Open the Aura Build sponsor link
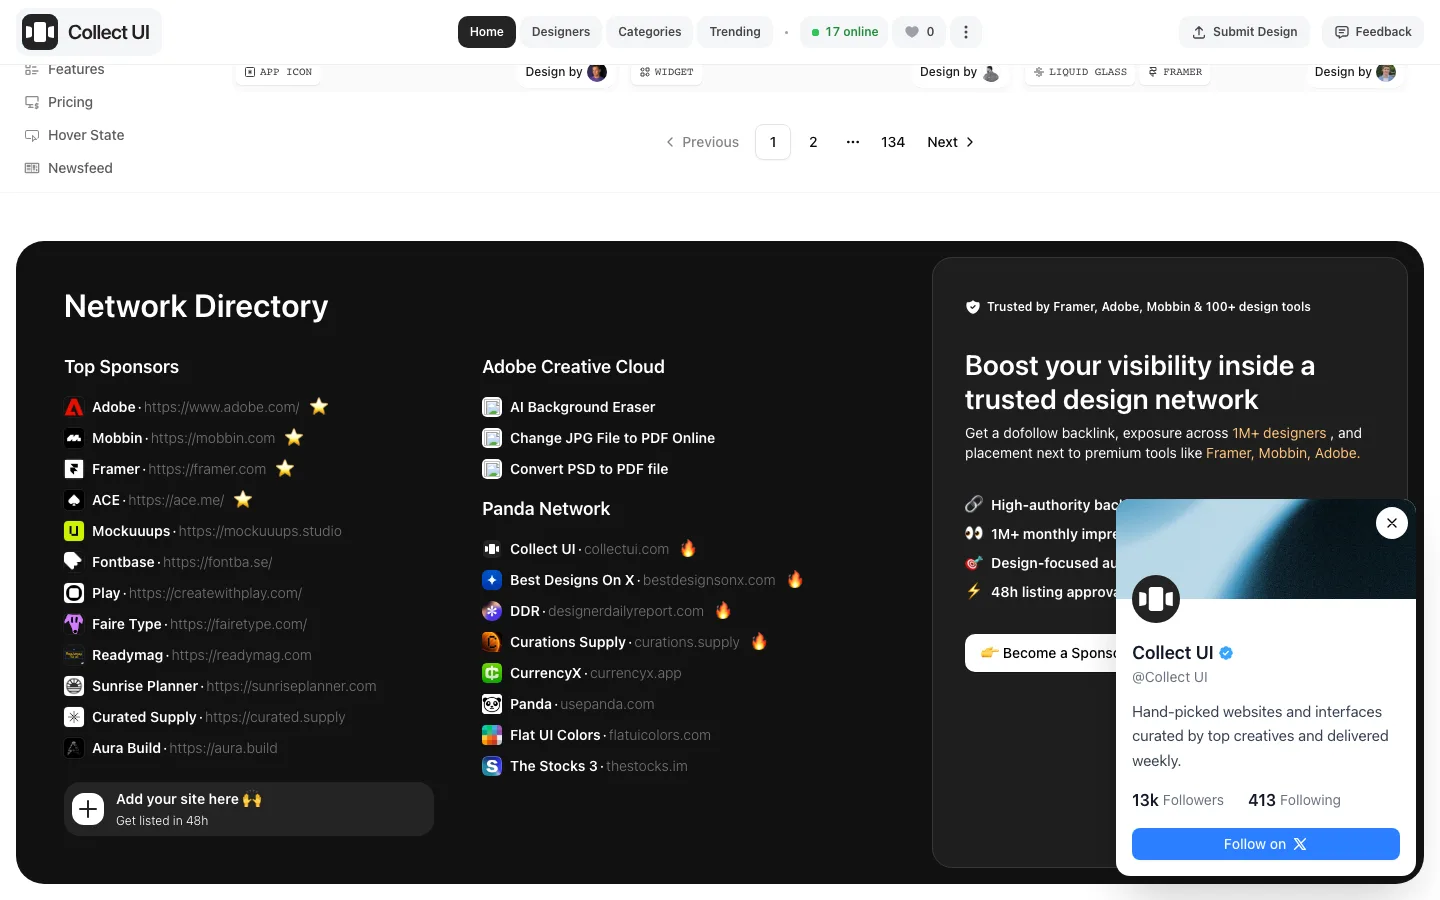 pyautogui.click(x=171, y=748)
